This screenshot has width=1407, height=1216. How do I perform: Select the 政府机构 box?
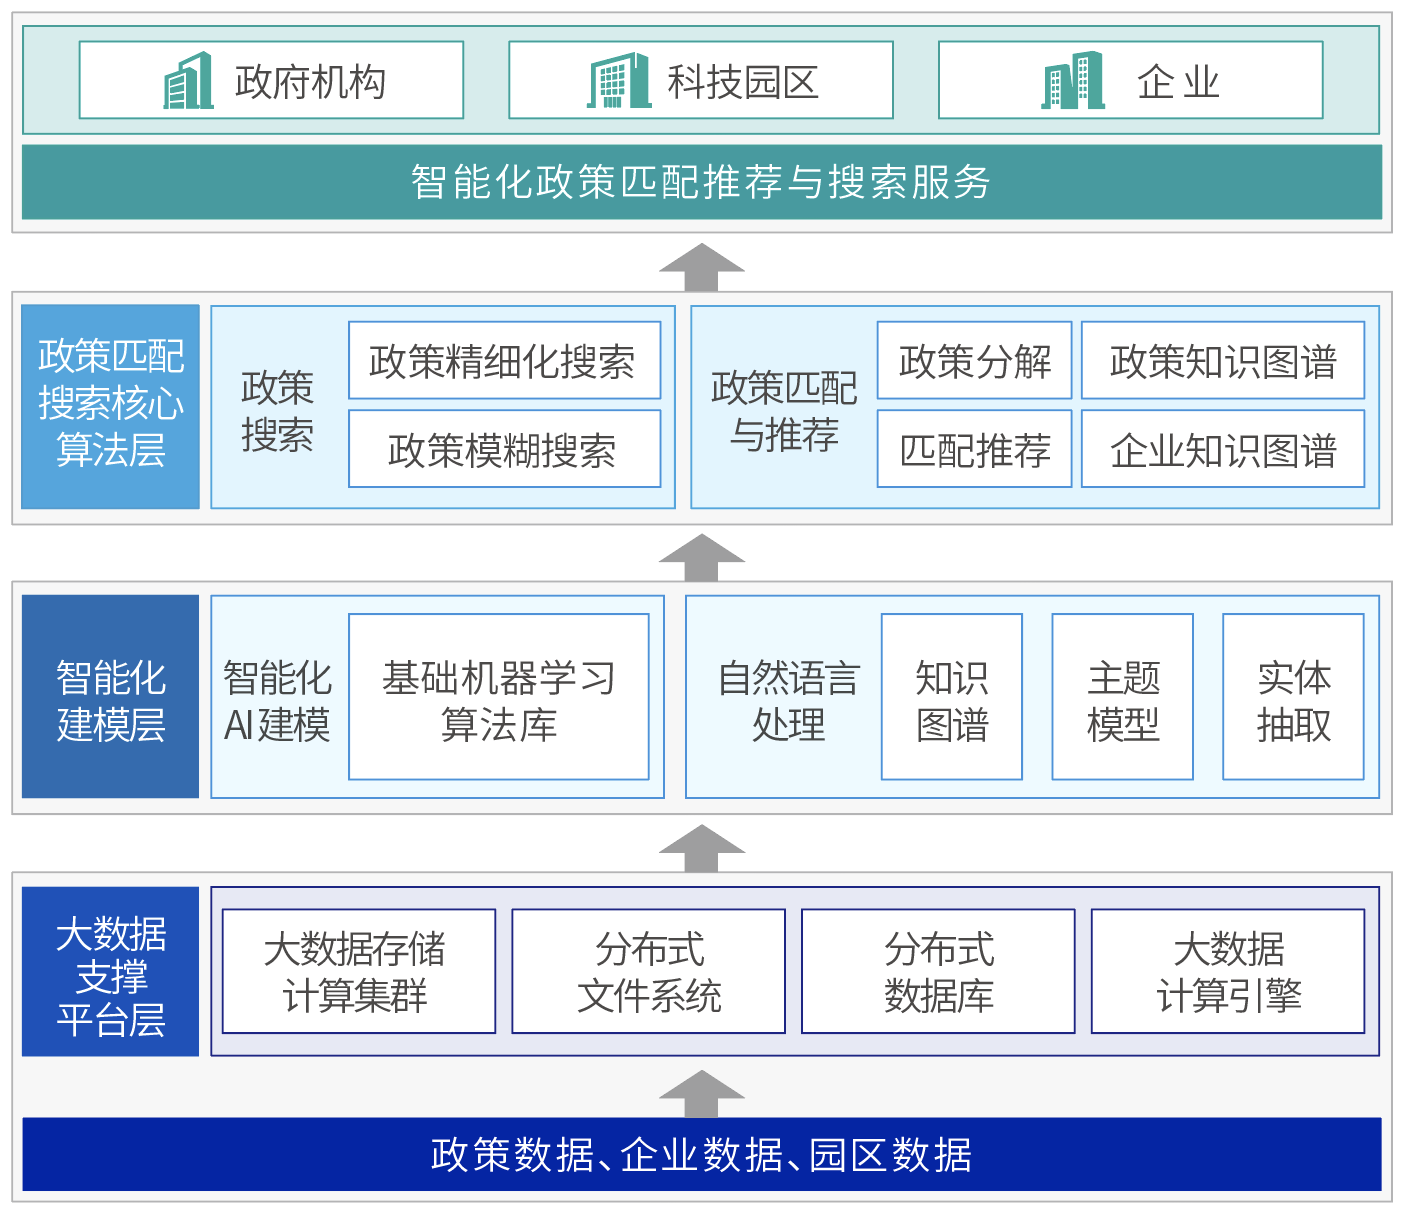tap(271, 80)
